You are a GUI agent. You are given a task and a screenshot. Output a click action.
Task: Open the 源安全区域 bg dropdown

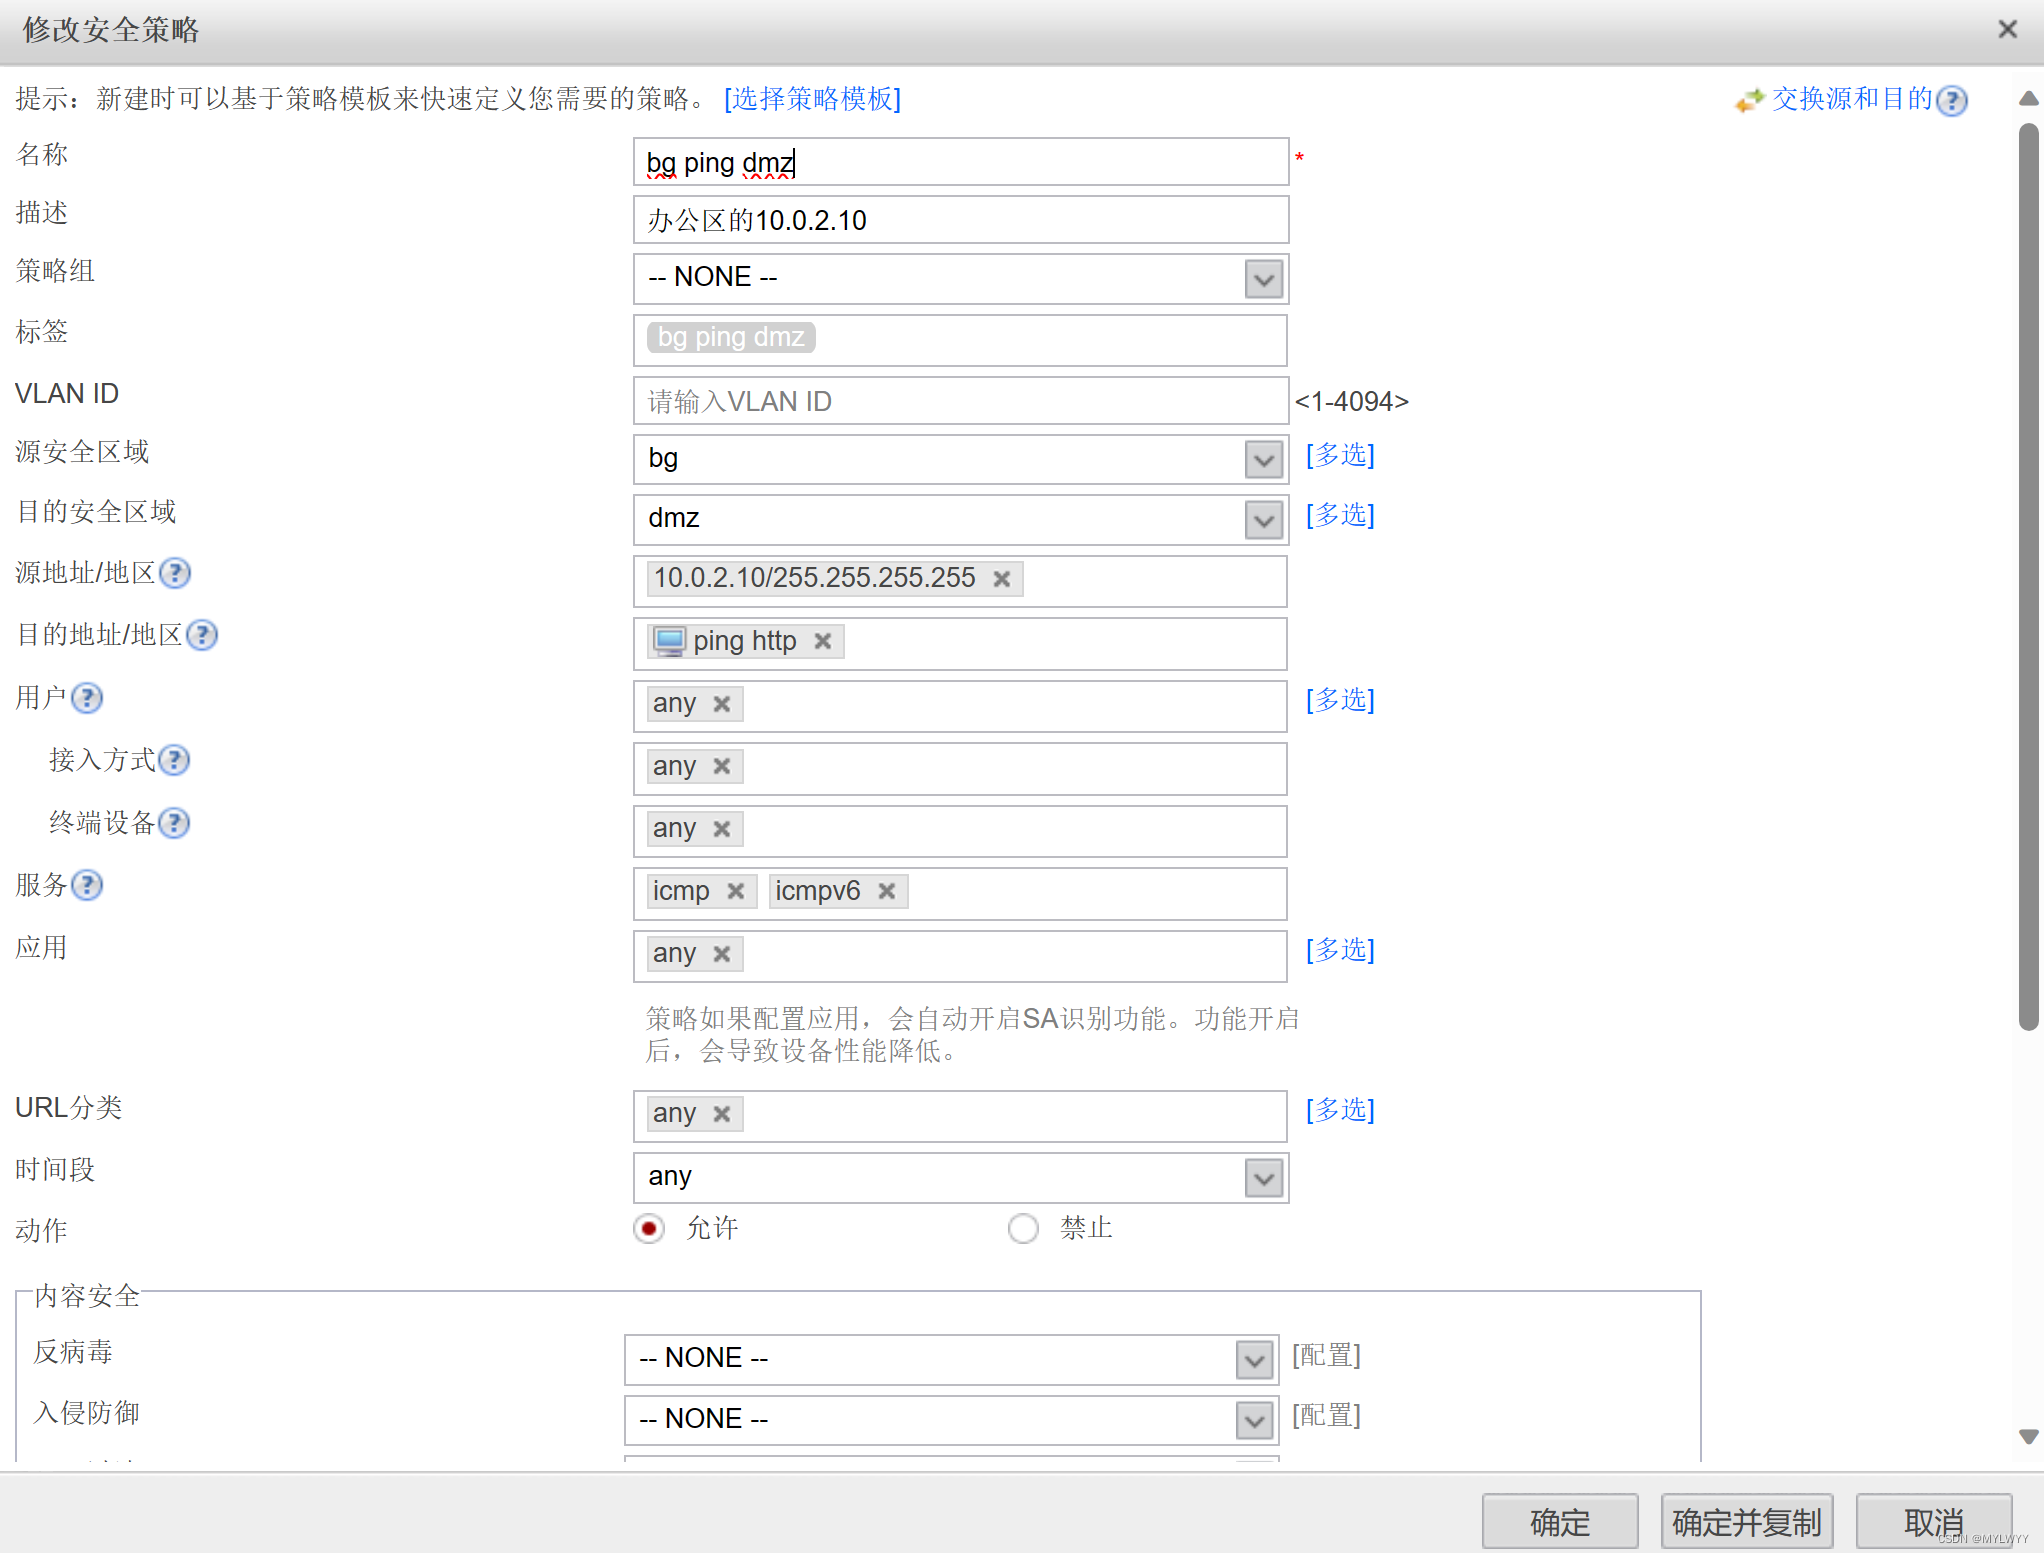[x=1263, y=459]
